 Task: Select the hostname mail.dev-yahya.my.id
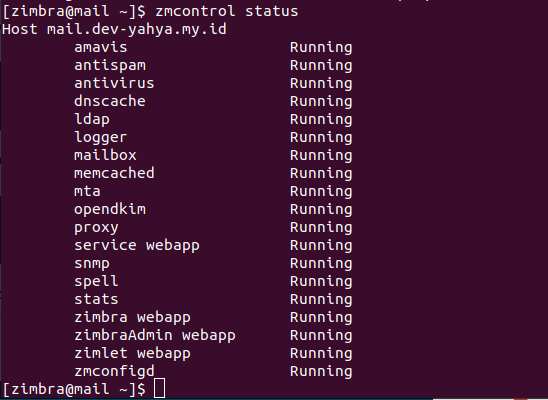pos(137,29)
